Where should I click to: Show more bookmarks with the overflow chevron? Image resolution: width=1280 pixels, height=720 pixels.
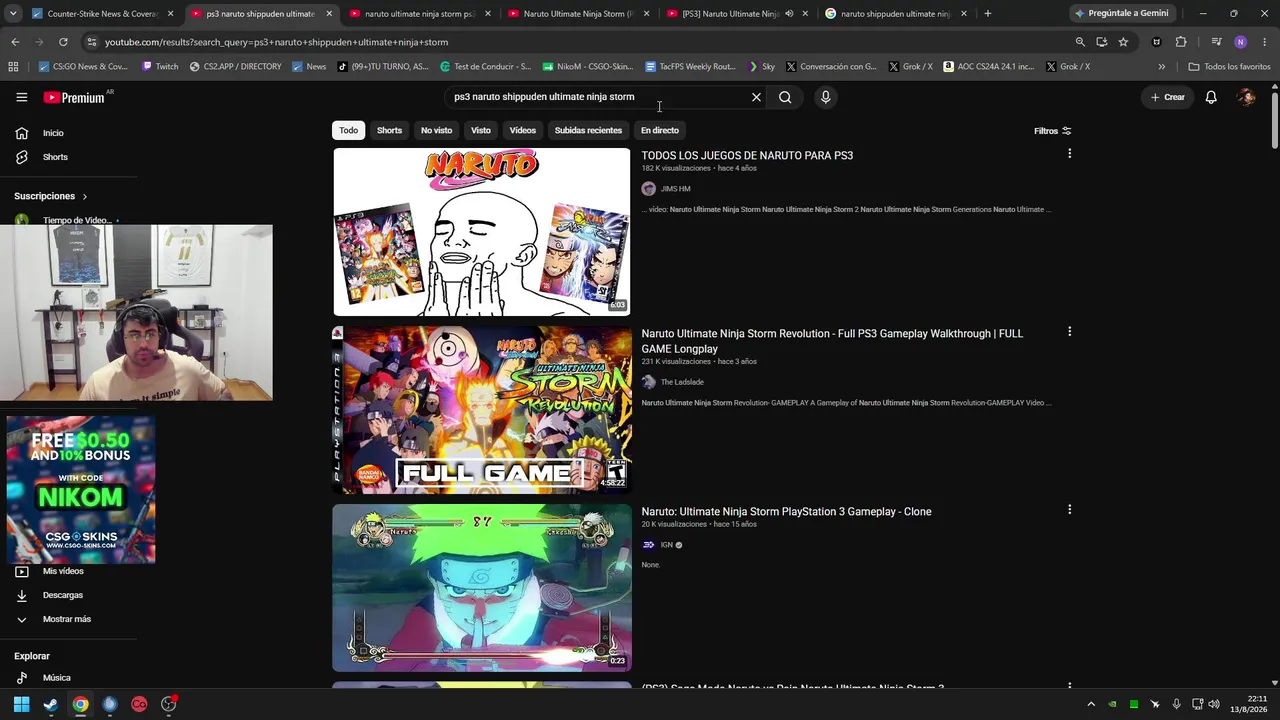click(1161, 67)
